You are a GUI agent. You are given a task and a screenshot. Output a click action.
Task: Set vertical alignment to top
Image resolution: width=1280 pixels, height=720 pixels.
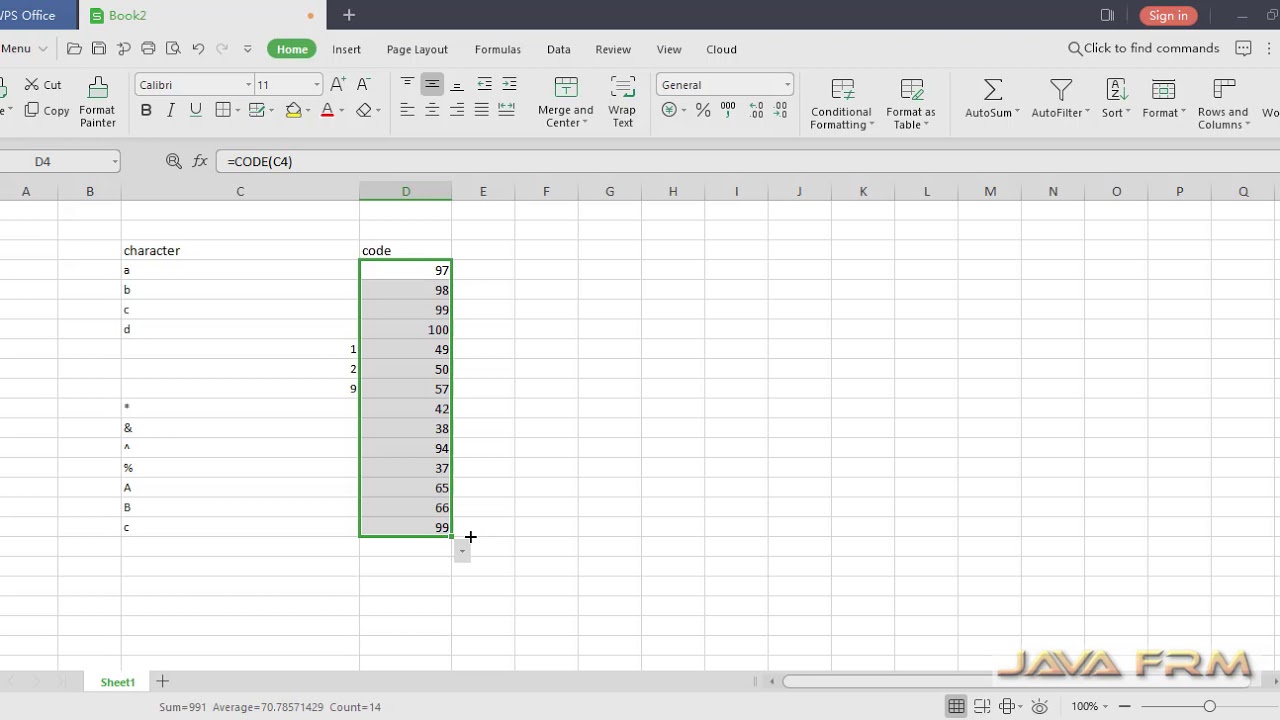407,84
